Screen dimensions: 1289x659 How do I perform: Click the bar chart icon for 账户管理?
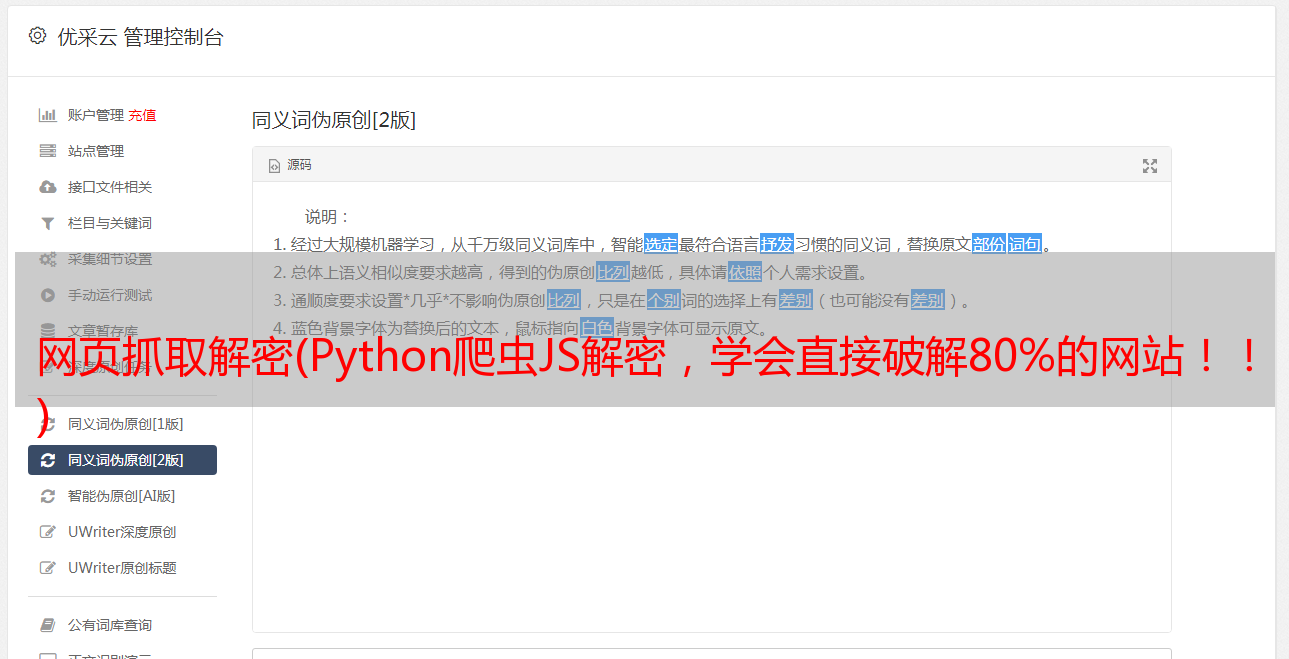click(x=47, y=115)
